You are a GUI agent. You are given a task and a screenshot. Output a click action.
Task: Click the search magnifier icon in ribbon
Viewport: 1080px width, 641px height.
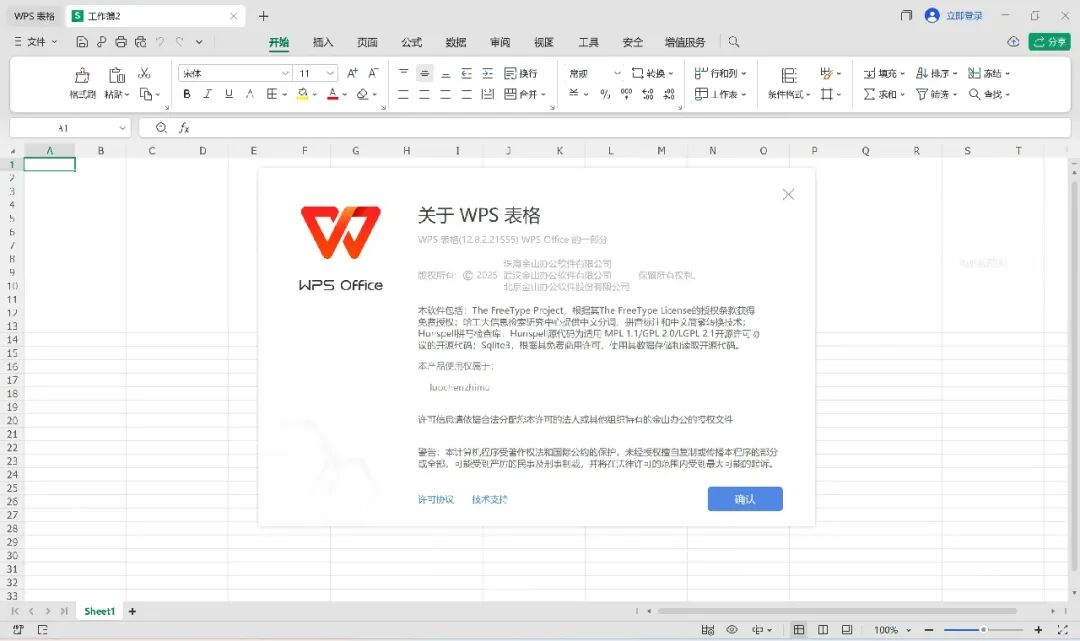pos(734,42)
